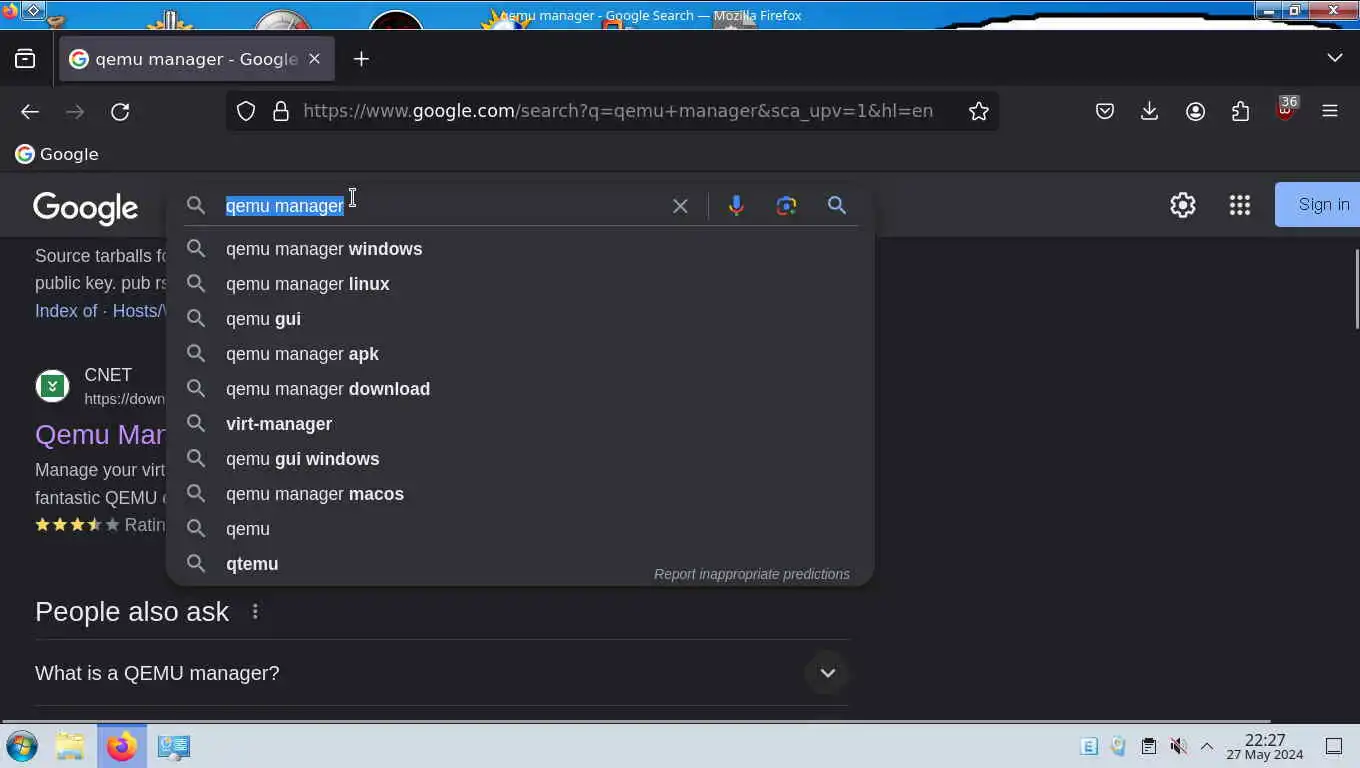Reload the current page

coord(120,112)
